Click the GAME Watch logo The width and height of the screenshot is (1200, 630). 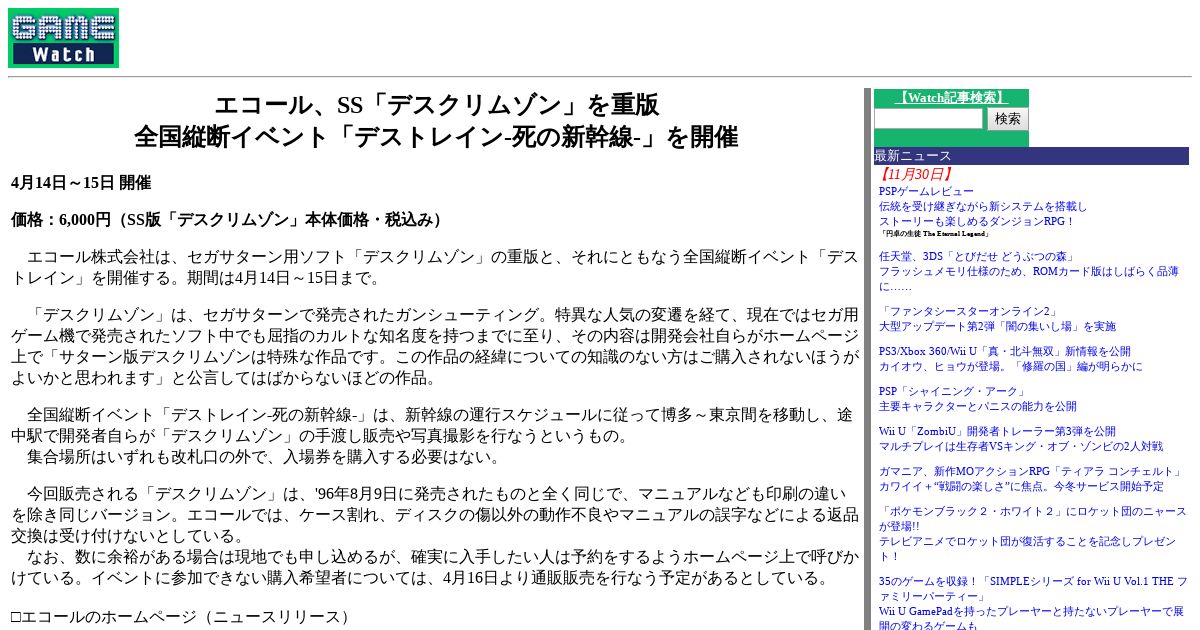pos(63,38)
